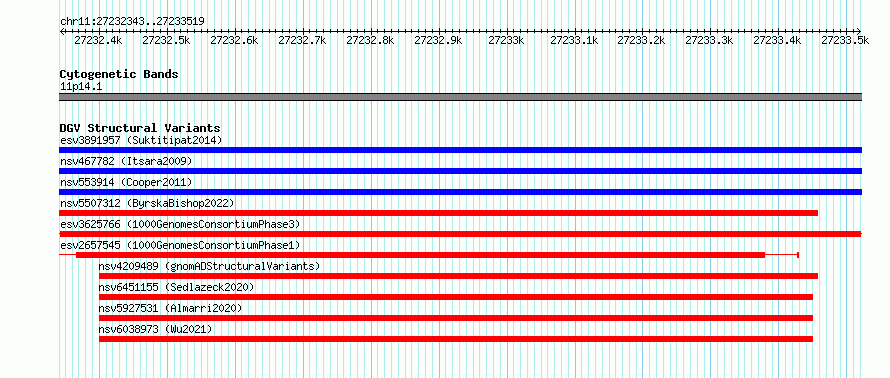Click the 27232.4k ruler tick label
890x378 pixels.
pos(98,40)
